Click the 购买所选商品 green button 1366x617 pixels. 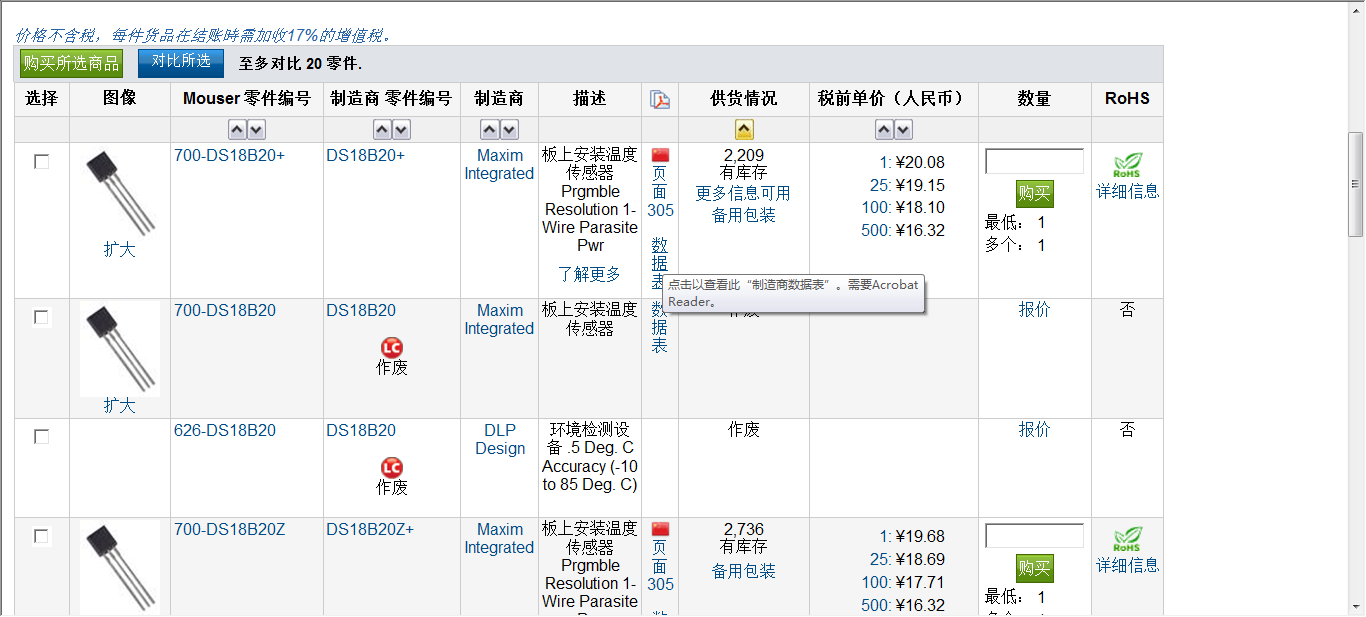pyautogui.click(x=72, y=63)
